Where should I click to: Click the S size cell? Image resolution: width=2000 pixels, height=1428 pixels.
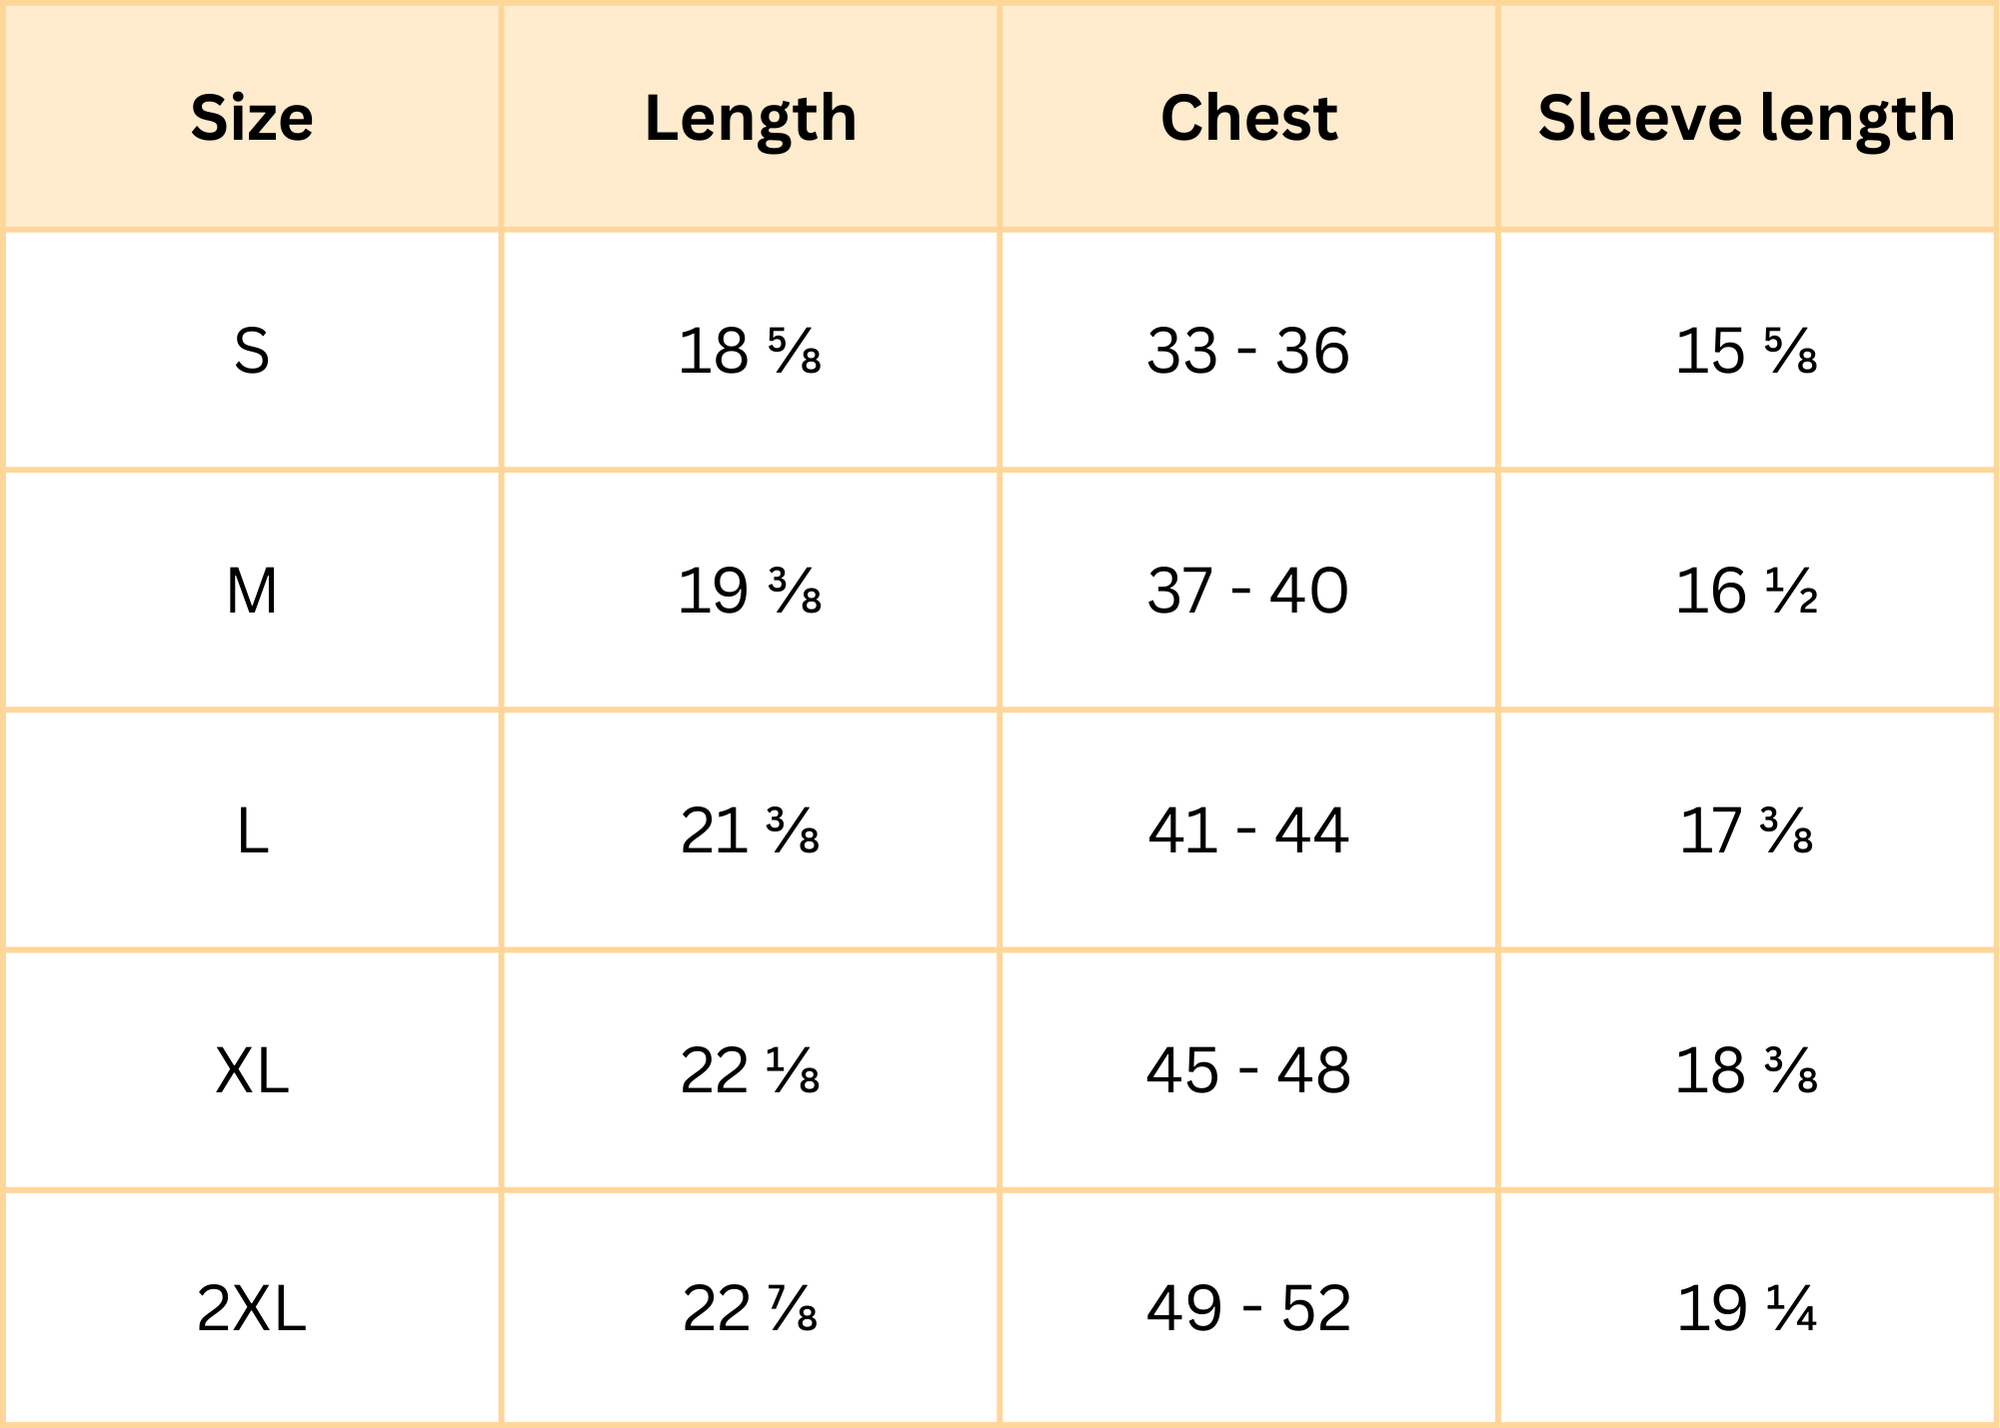point(252,351)
